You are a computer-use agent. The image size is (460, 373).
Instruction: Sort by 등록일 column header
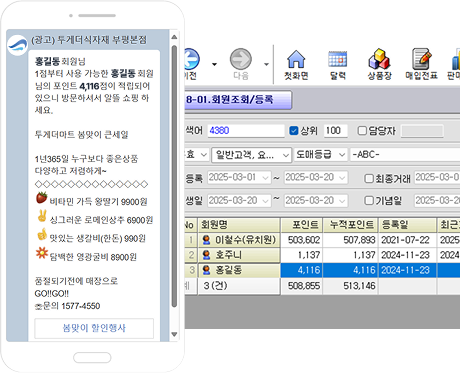click(x=407, y=225)
